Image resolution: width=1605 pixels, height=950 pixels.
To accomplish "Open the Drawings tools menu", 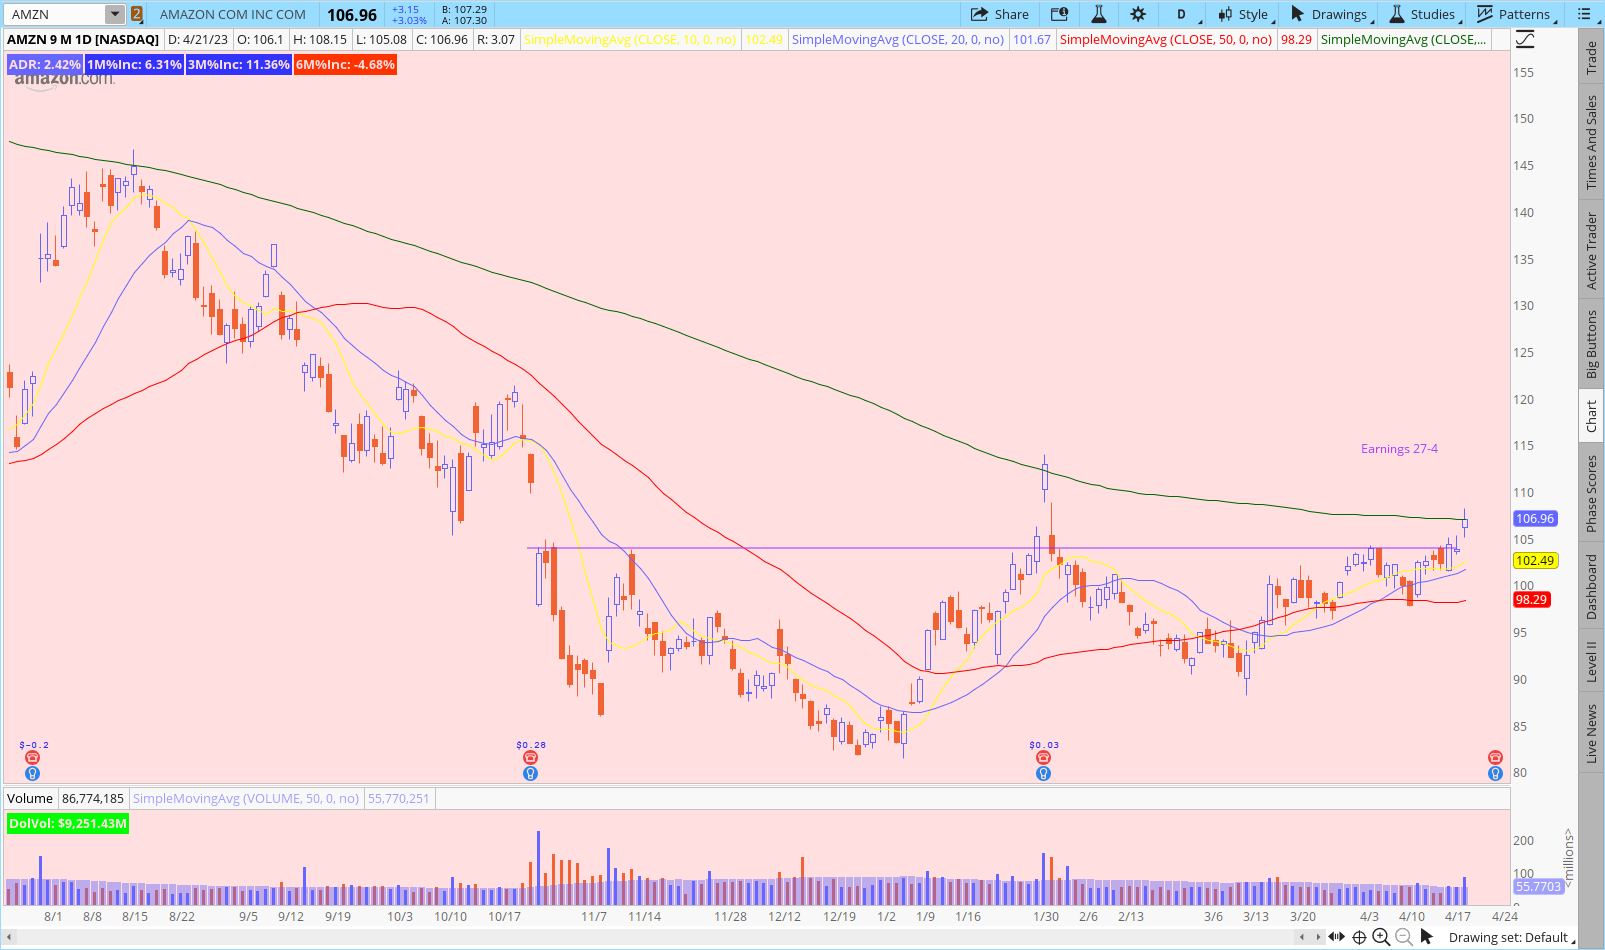I will tap(1332, 14).
